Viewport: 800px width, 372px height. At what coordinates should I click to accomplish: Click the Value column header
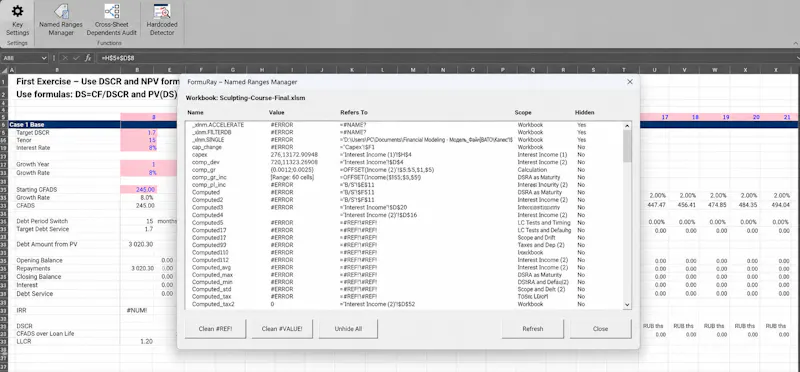[x=277, y=112]
